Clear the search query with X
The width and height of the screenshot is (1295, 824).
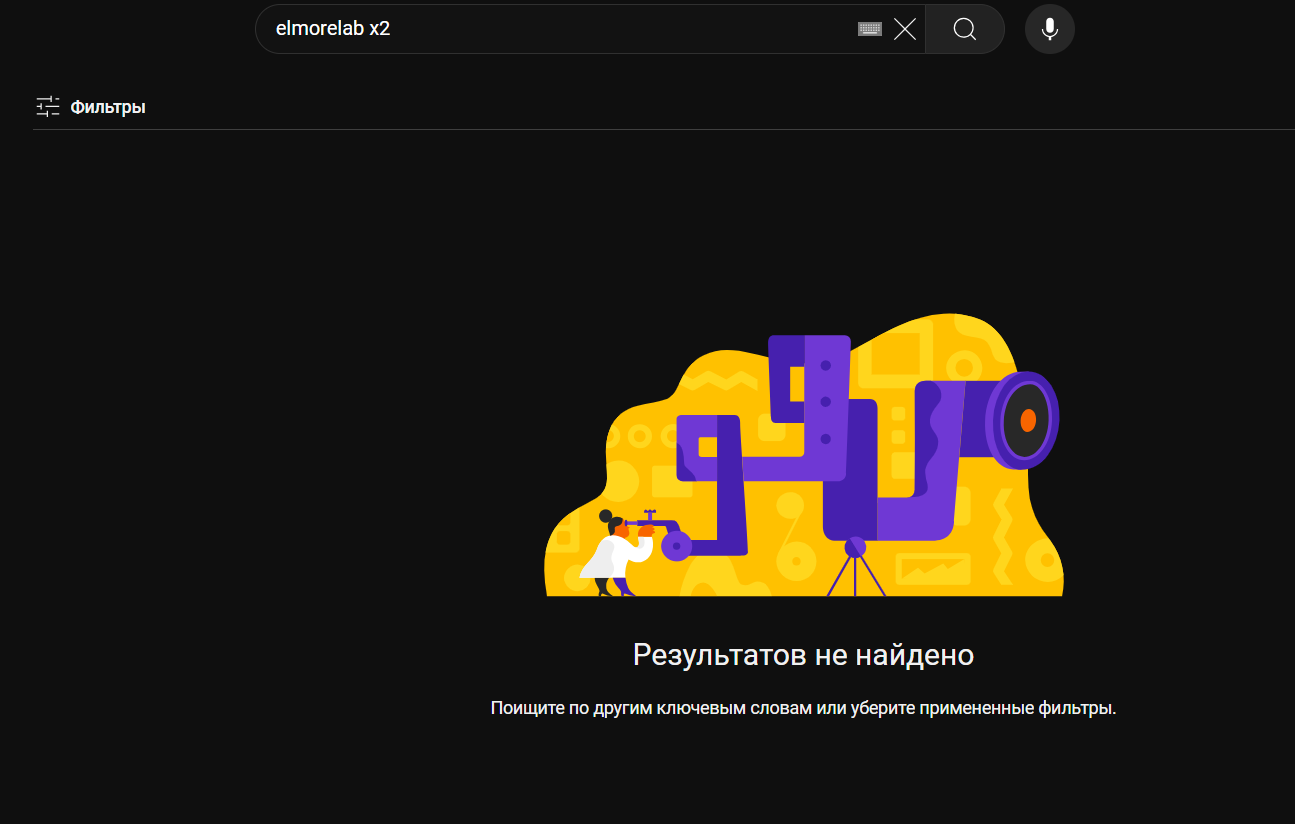[x=905, y=29]
